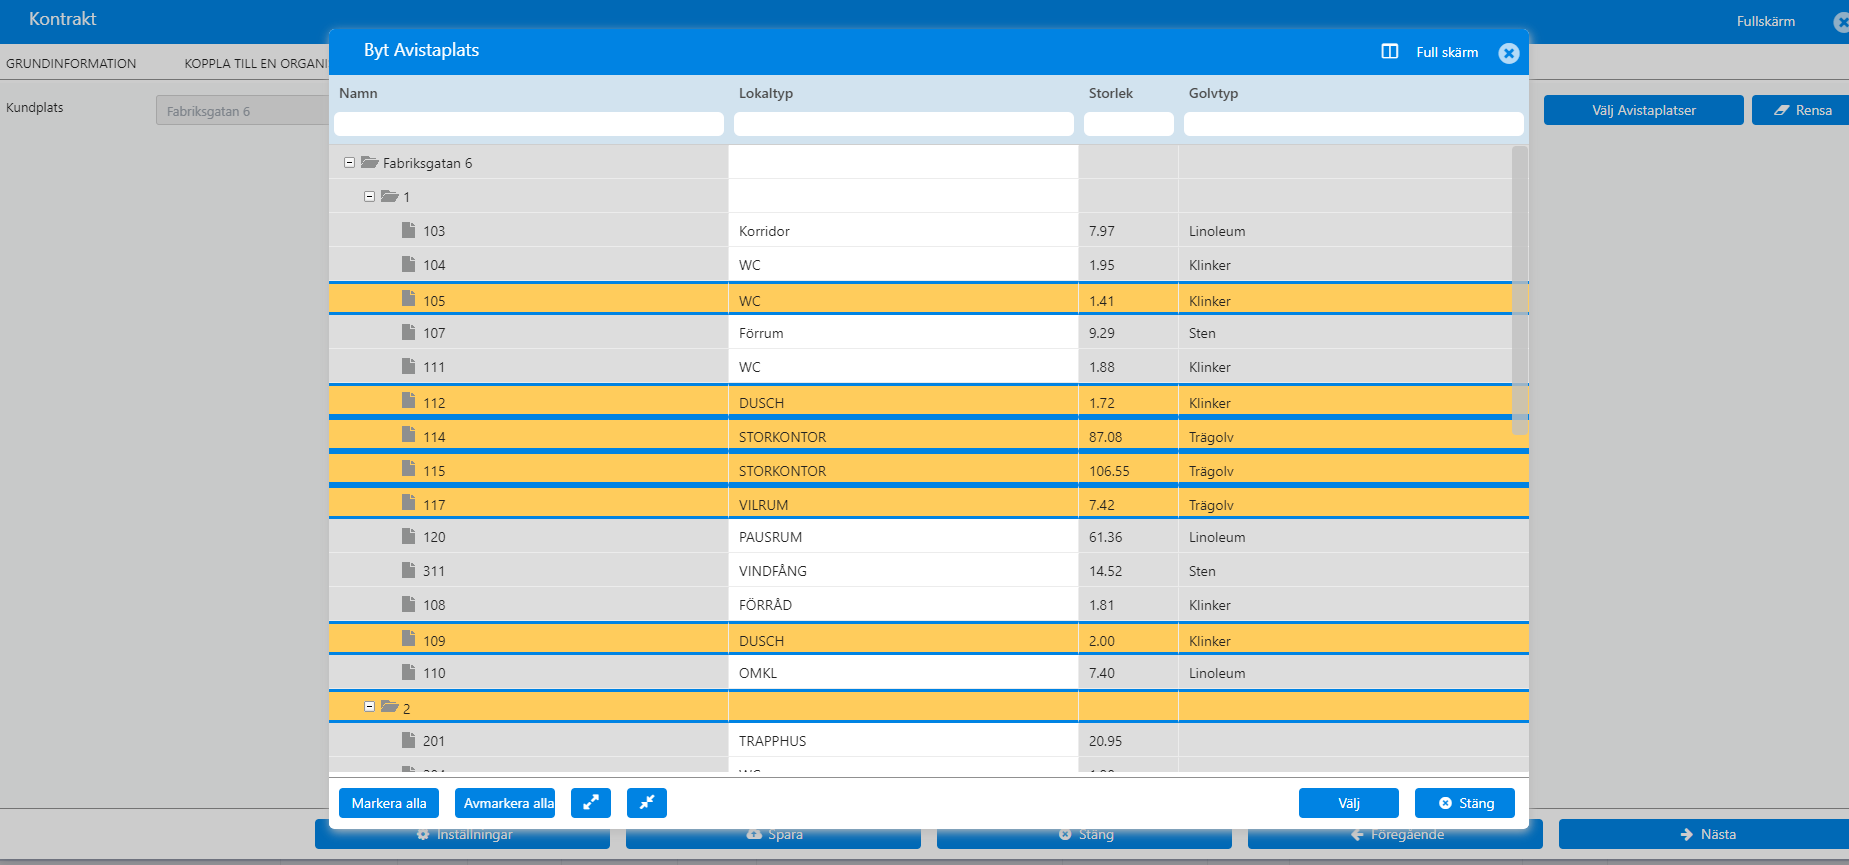Click the split-view icon beside Full skärm
This screenshot has width=1849, height=865.
[1390, 52]
